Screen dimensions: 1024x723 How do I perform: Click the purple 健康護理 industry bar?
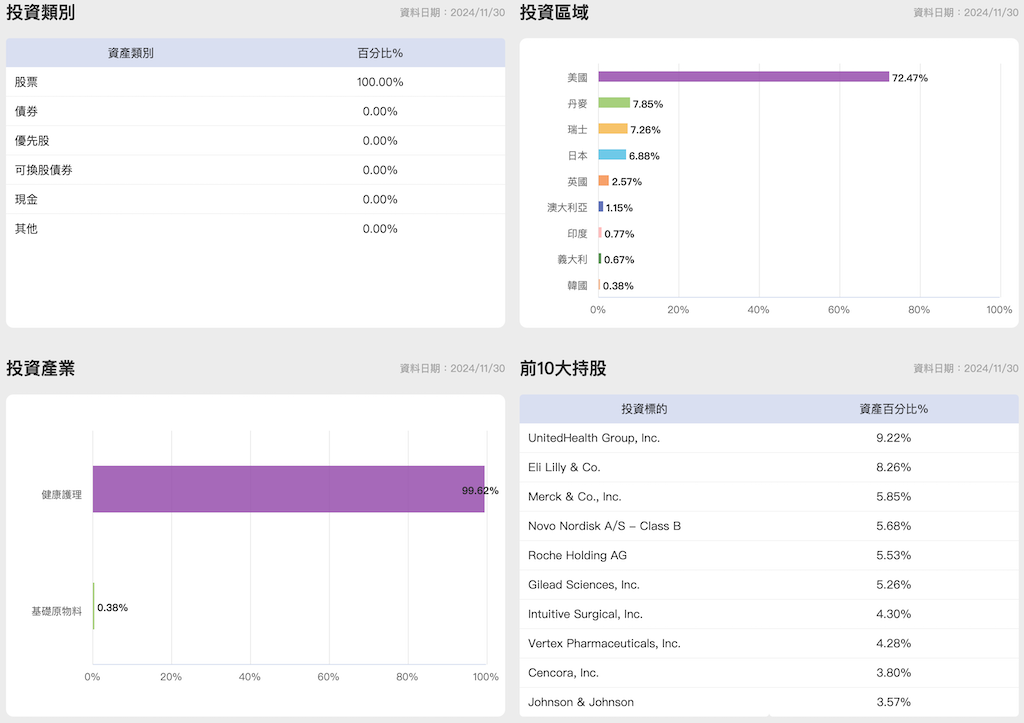(288, 489)
